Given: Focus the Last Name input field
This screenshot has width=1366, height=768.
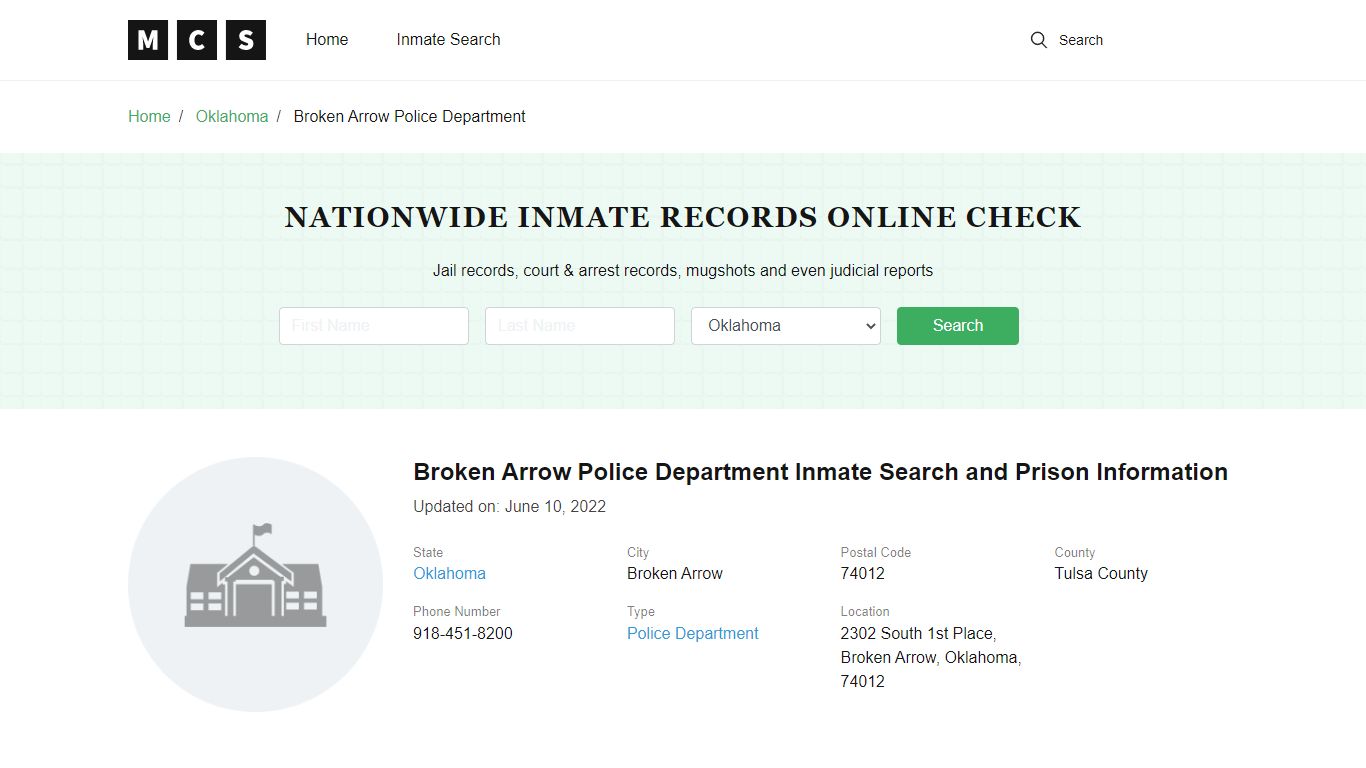Looking at the screenshot, I should coord(580,326).
